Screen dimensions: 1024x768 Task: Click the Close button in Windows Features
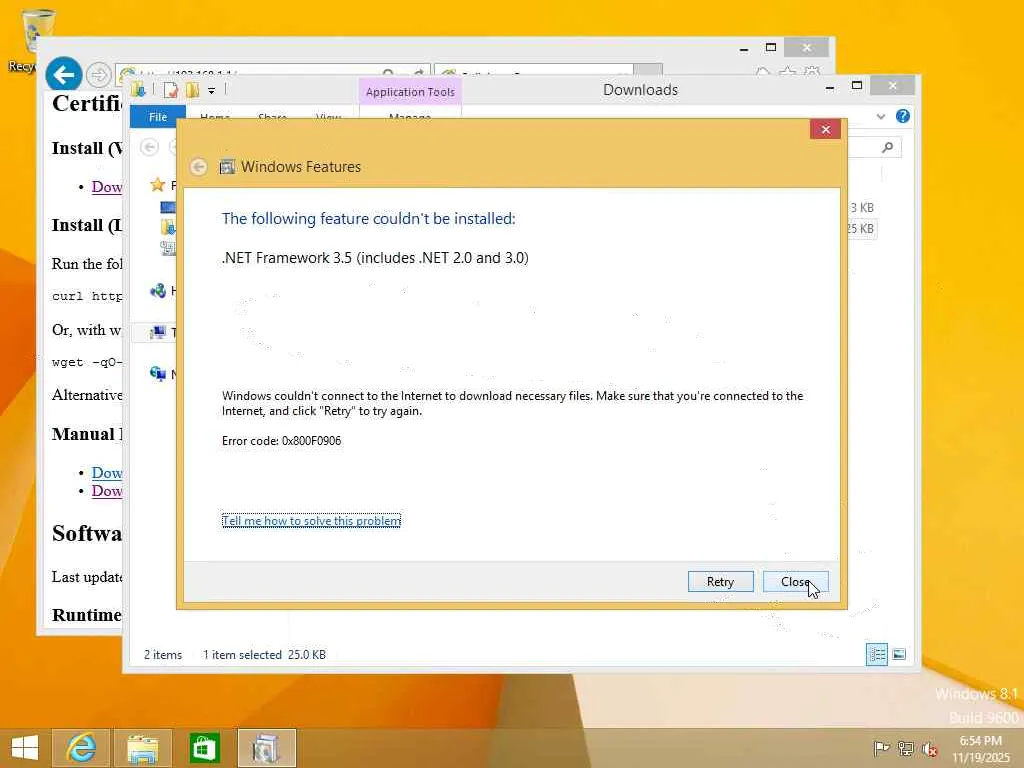795,581
